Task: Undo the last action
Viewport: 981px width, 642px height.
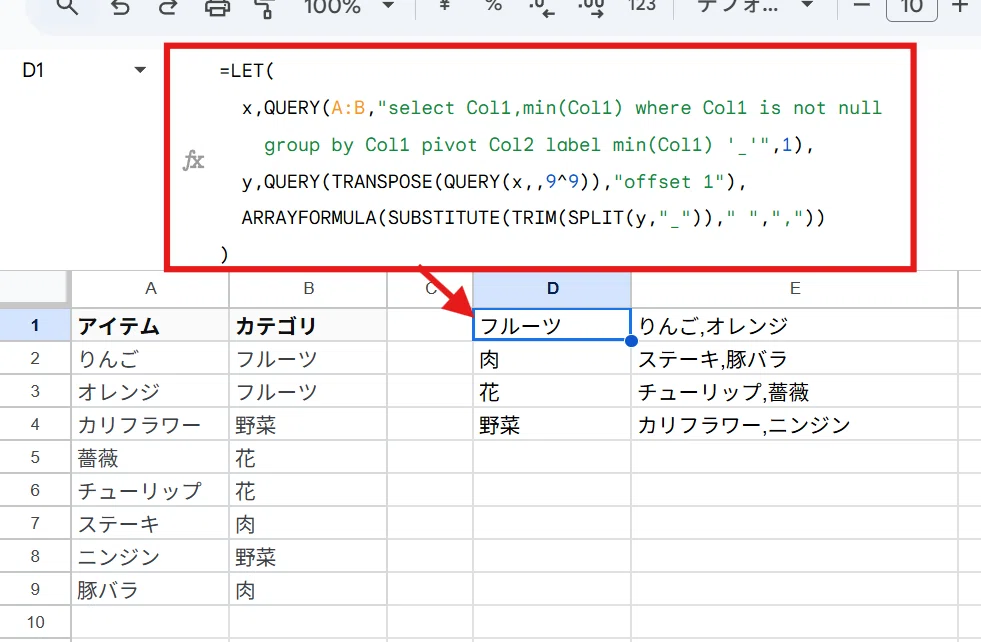Action: (x=119, y=7)
